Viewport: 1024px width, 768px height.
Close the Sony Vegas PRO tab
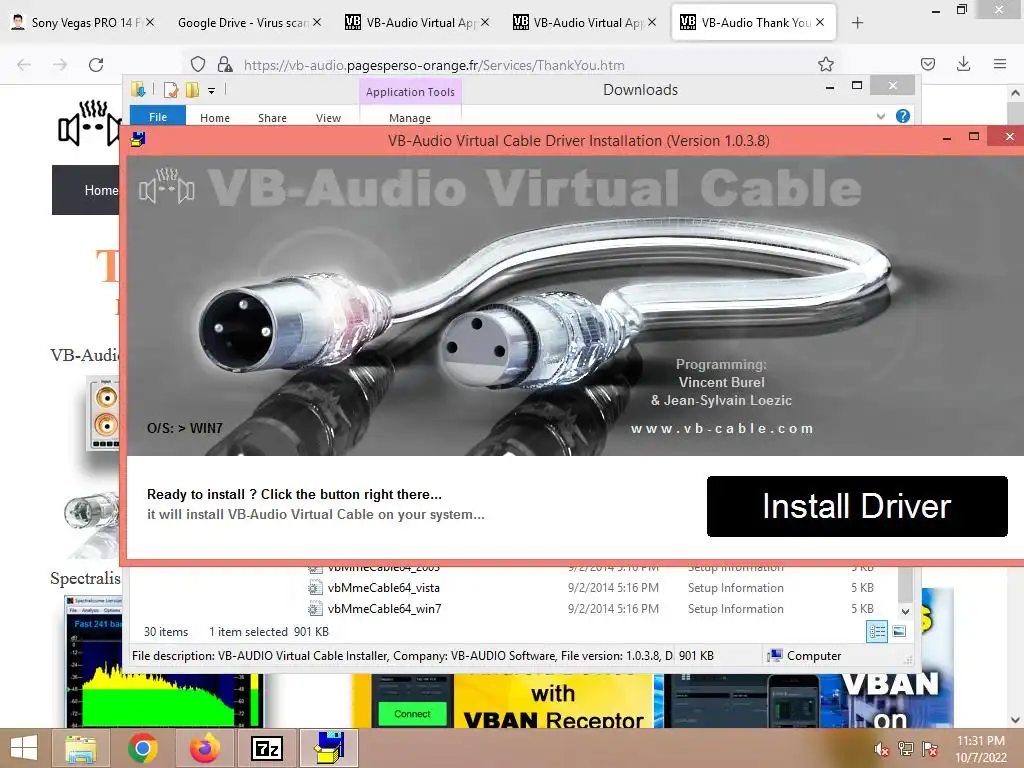pos(150,22)
